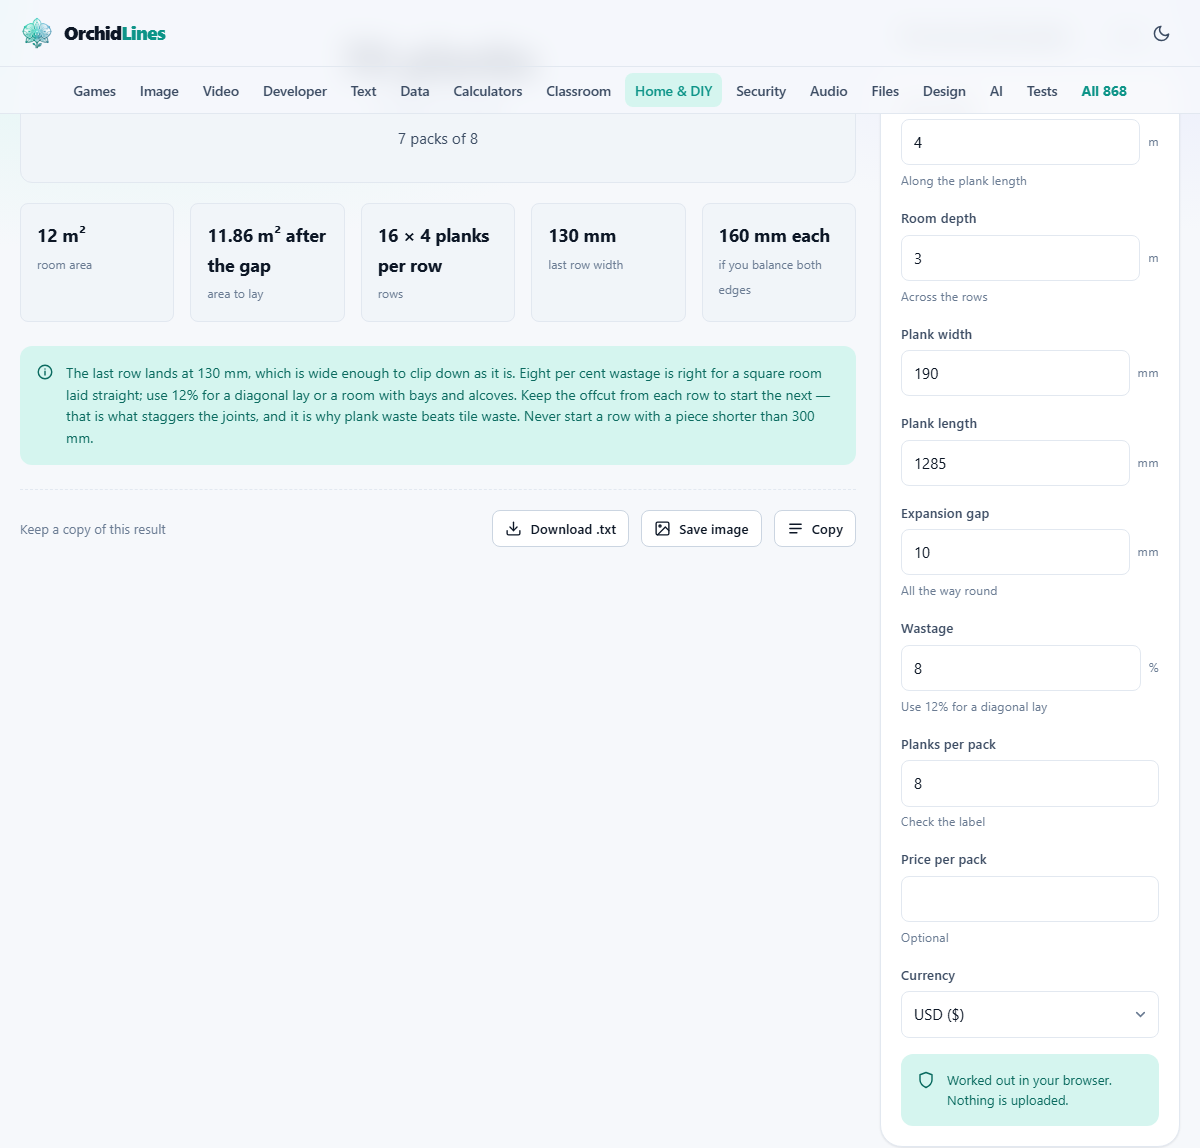Open the Design category
Viewport: 1200px width, 1148px height.
[x=944, y=91]
